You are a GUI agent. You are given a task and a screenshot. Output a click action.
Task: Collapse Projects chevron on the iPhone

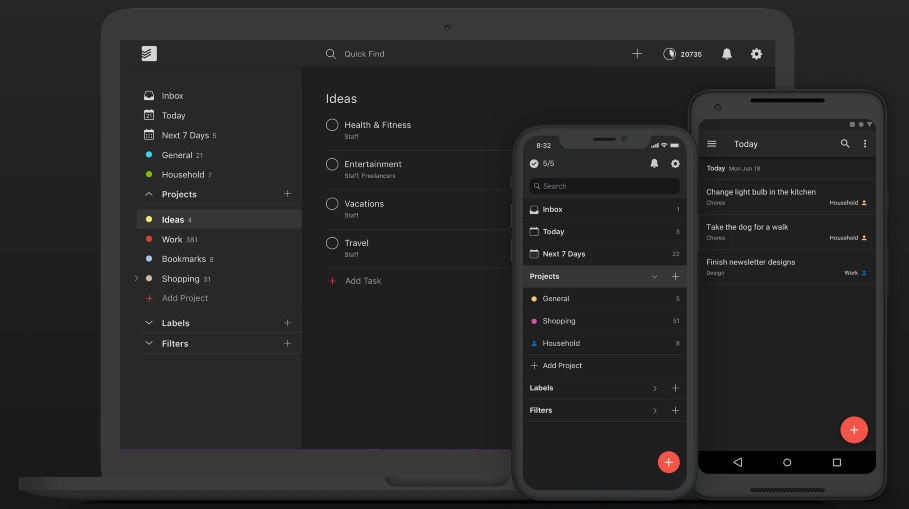click(654, 277)
